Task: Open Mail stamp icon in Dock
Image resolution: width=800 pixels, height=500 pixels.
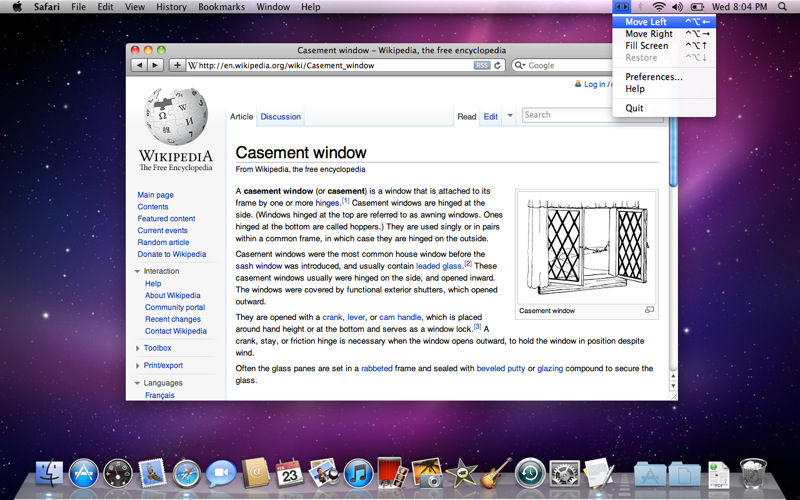Action: (152, 473)
